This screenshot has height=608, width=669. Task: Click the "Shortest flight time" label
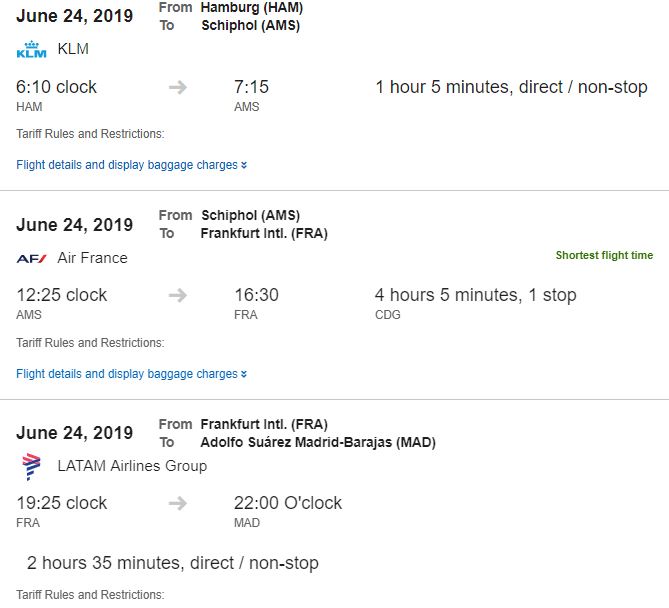click(604, 256)
